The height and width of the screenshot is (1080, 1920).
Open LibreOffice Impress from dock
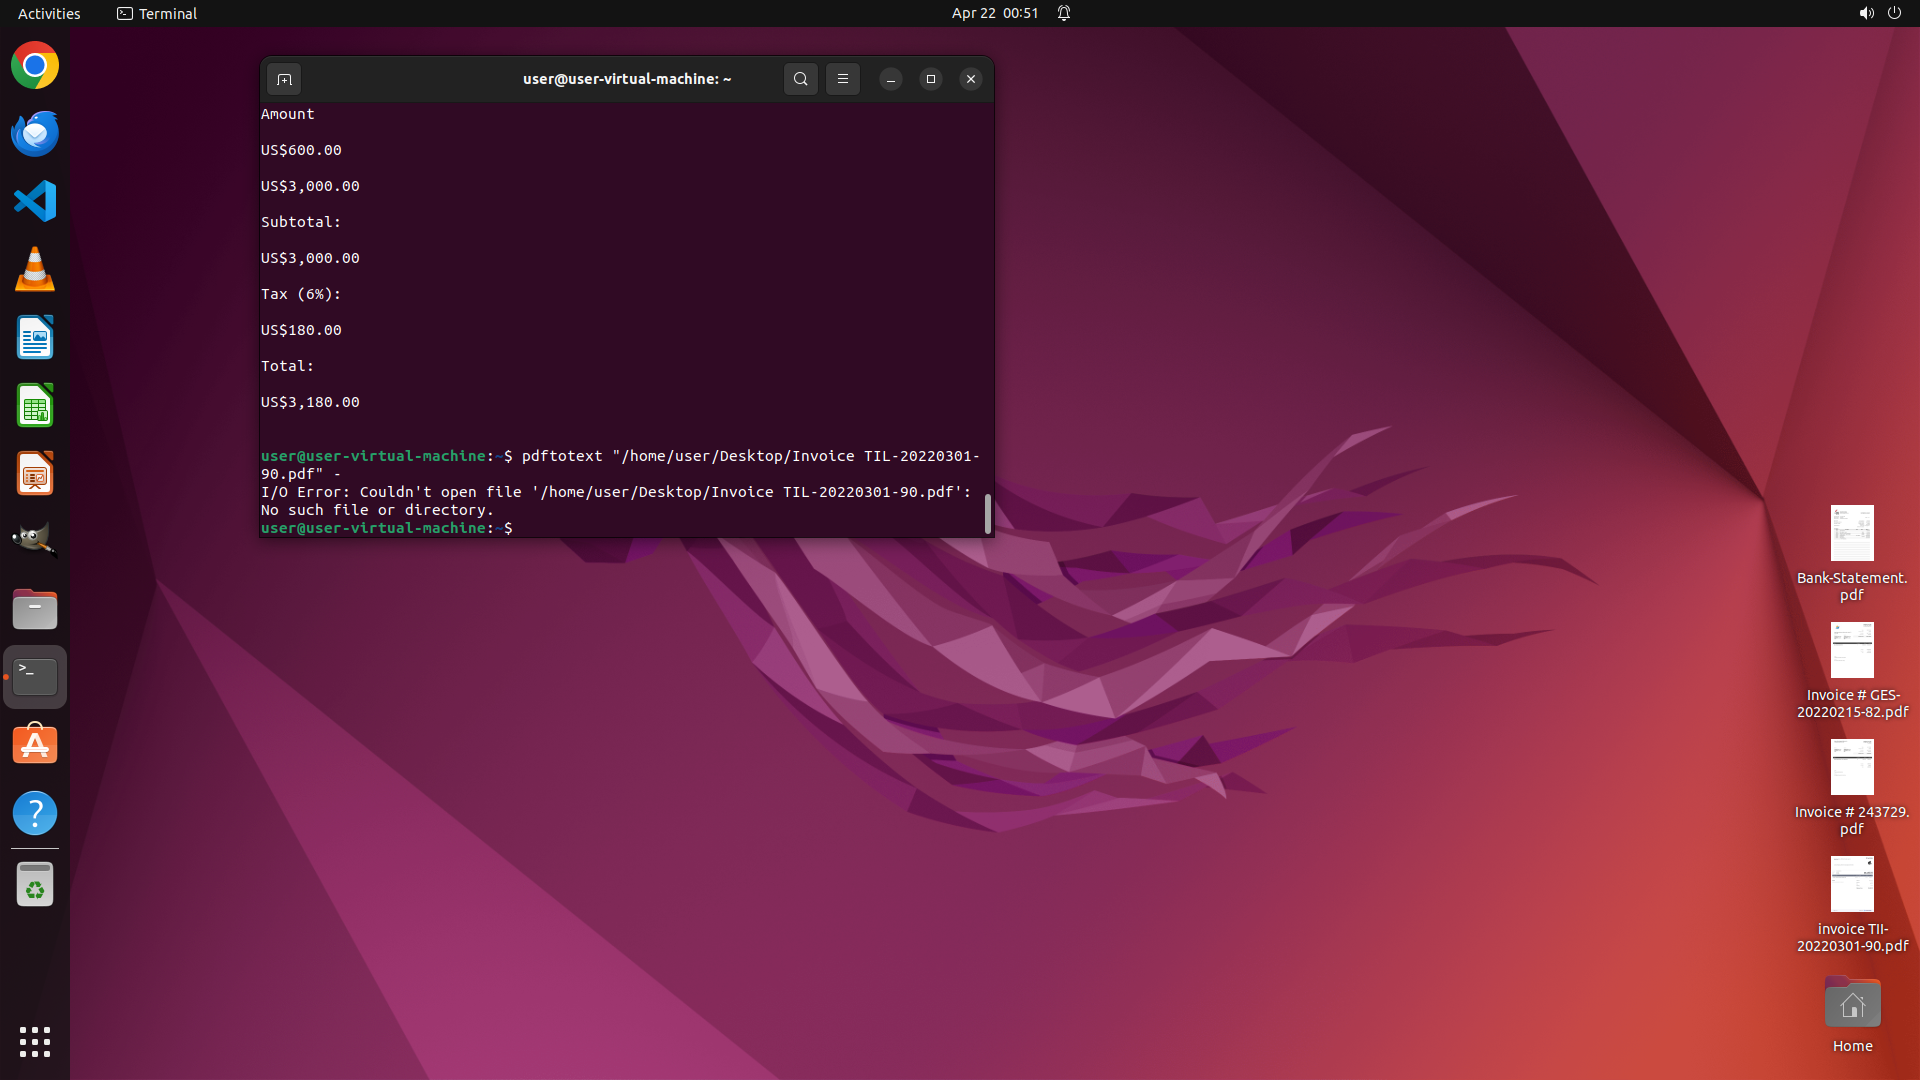35,474
